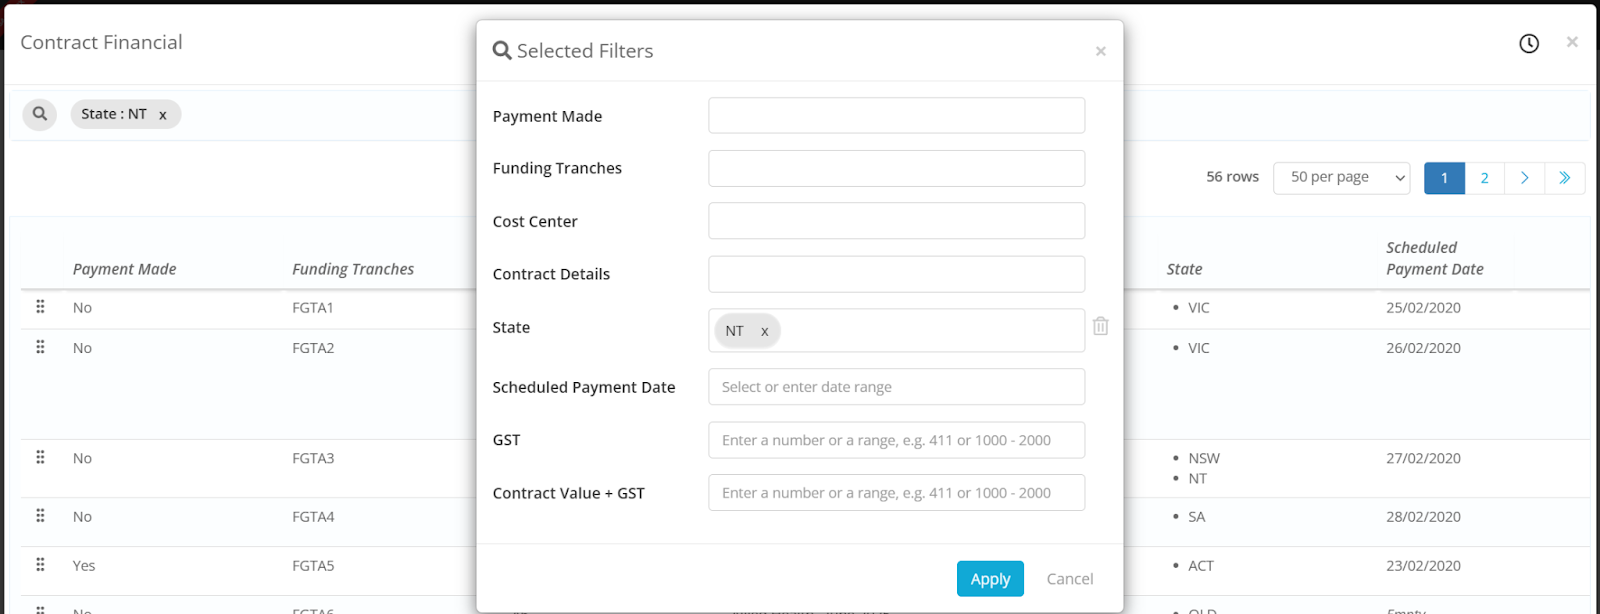The height and width of the screenshot is (614, 1600).
Task: Open the history clock icon at top right
Action: click(x=1528, y=43)
